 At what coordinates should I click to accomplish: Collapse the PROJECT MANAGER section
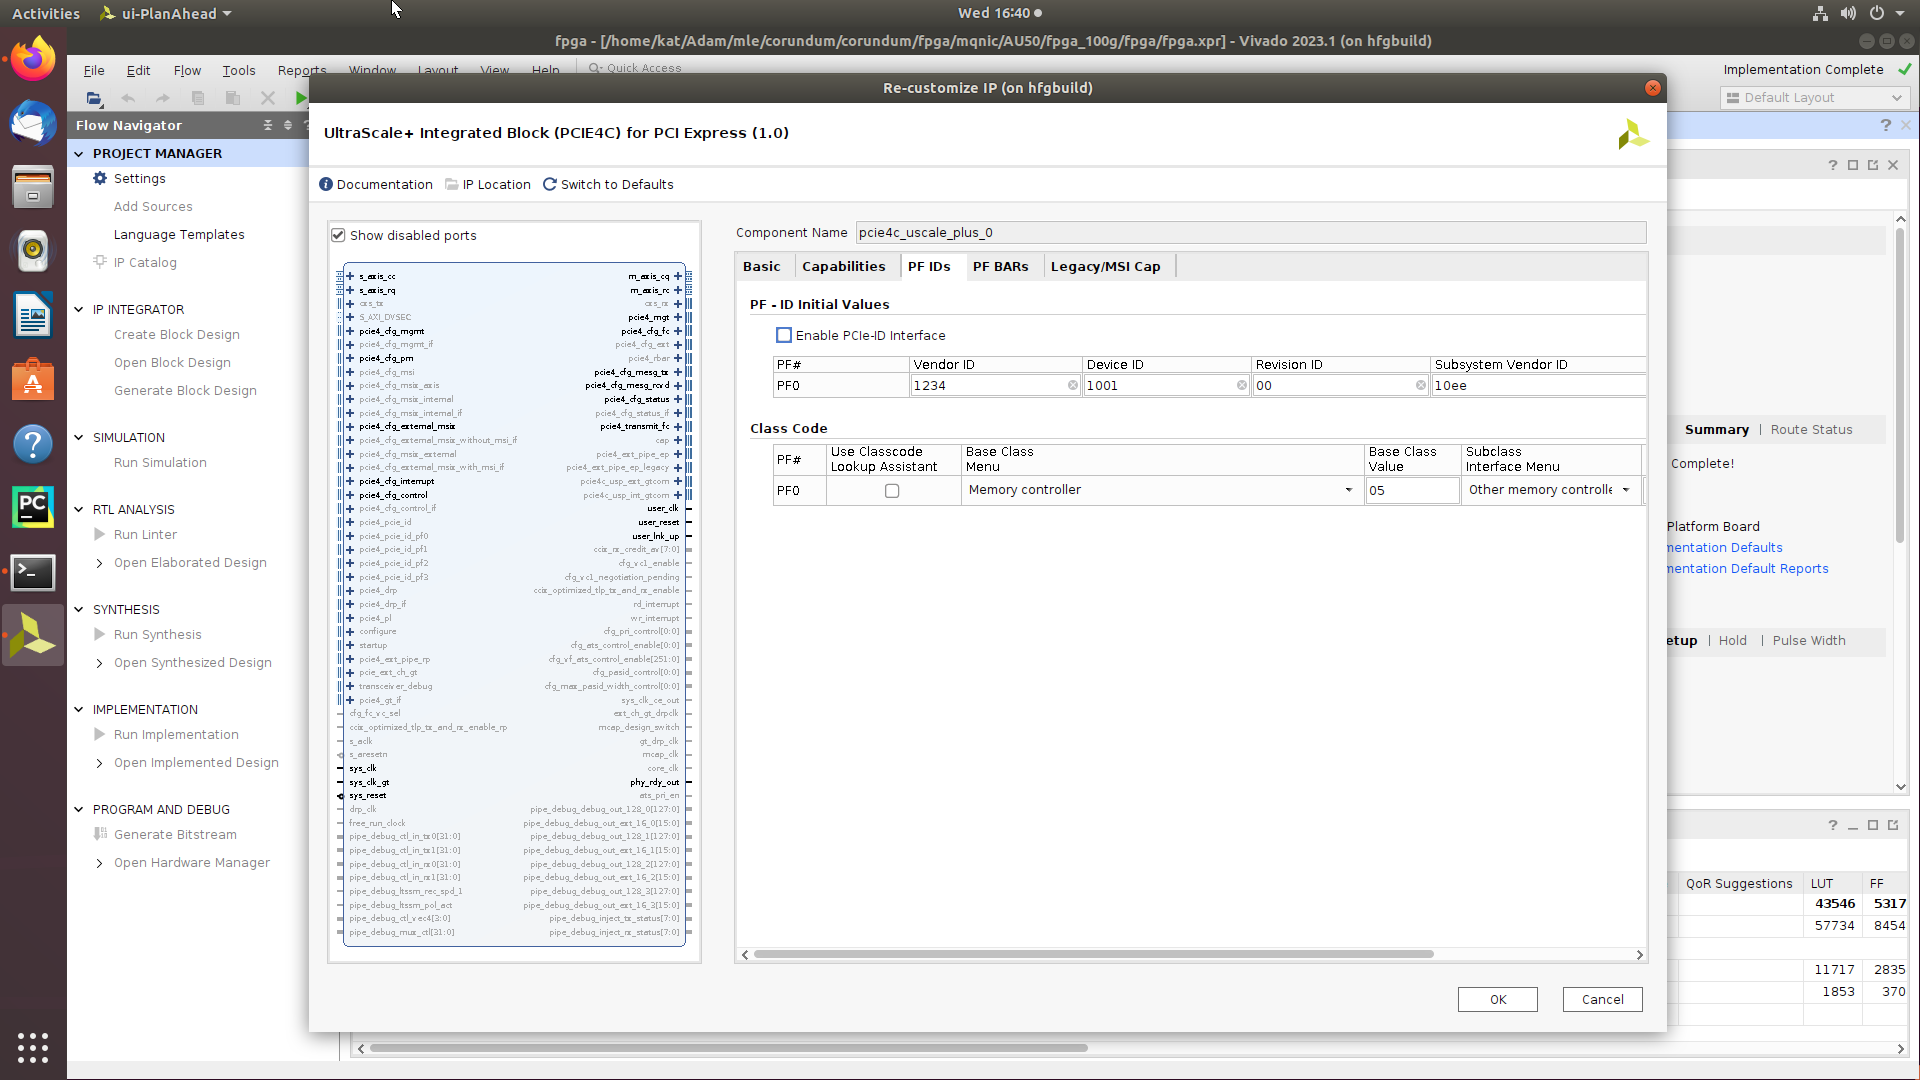pyautogui.click(x=78, y=153)
